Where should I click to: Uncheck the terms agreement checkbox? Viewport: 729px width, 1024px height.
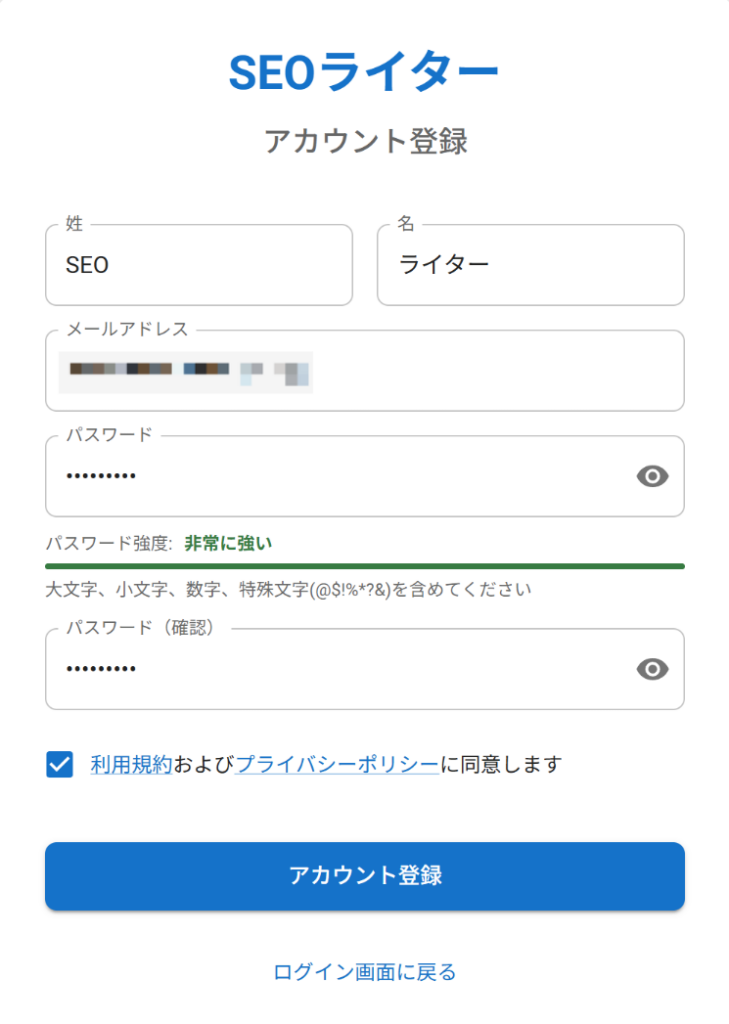(x=60, y=765)
